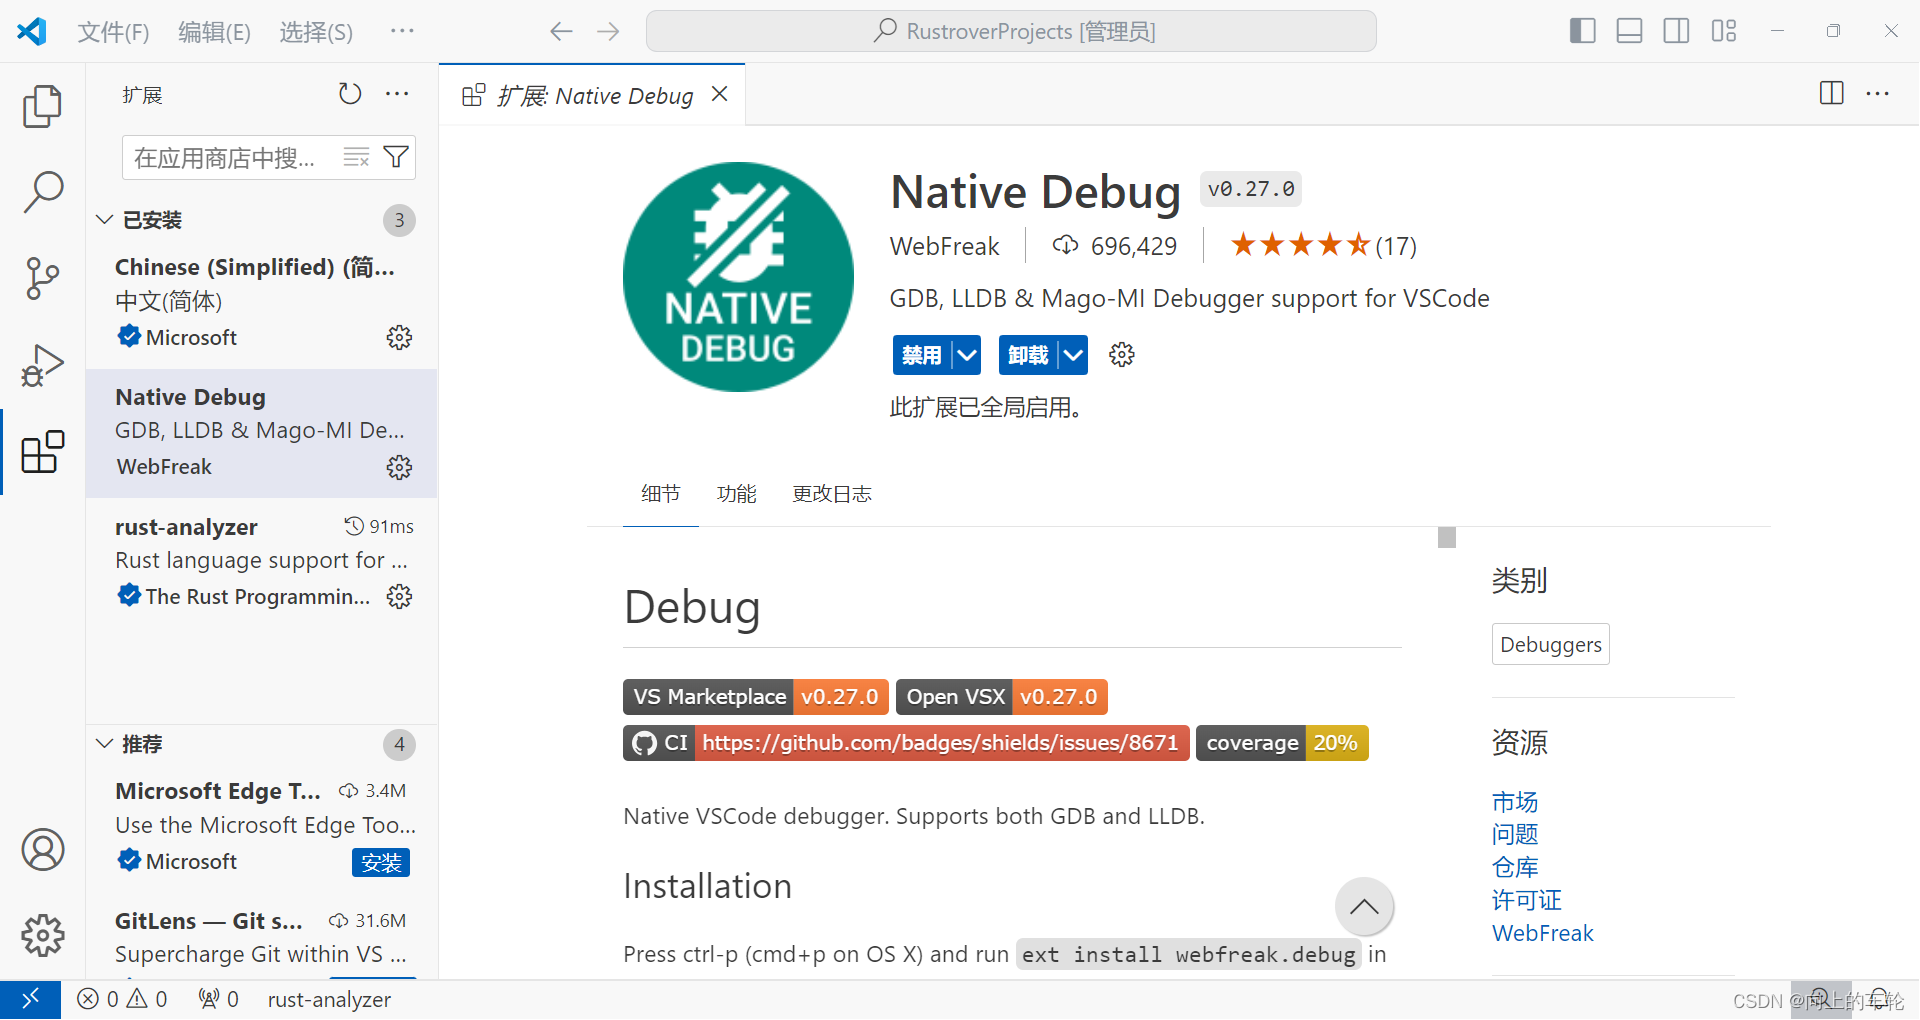Open settings gear for Native Debug in list
Viewport: 1920px width, 1020px height.
399,467
